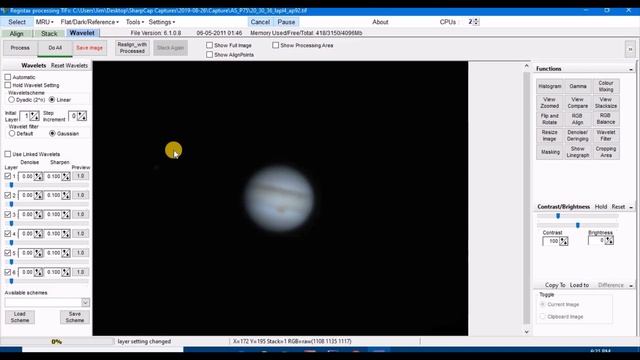640x360 pixels.
Task: Select Gaussian wavelet filter radio button
Action: pyautogui.click(x=52, y=133)
